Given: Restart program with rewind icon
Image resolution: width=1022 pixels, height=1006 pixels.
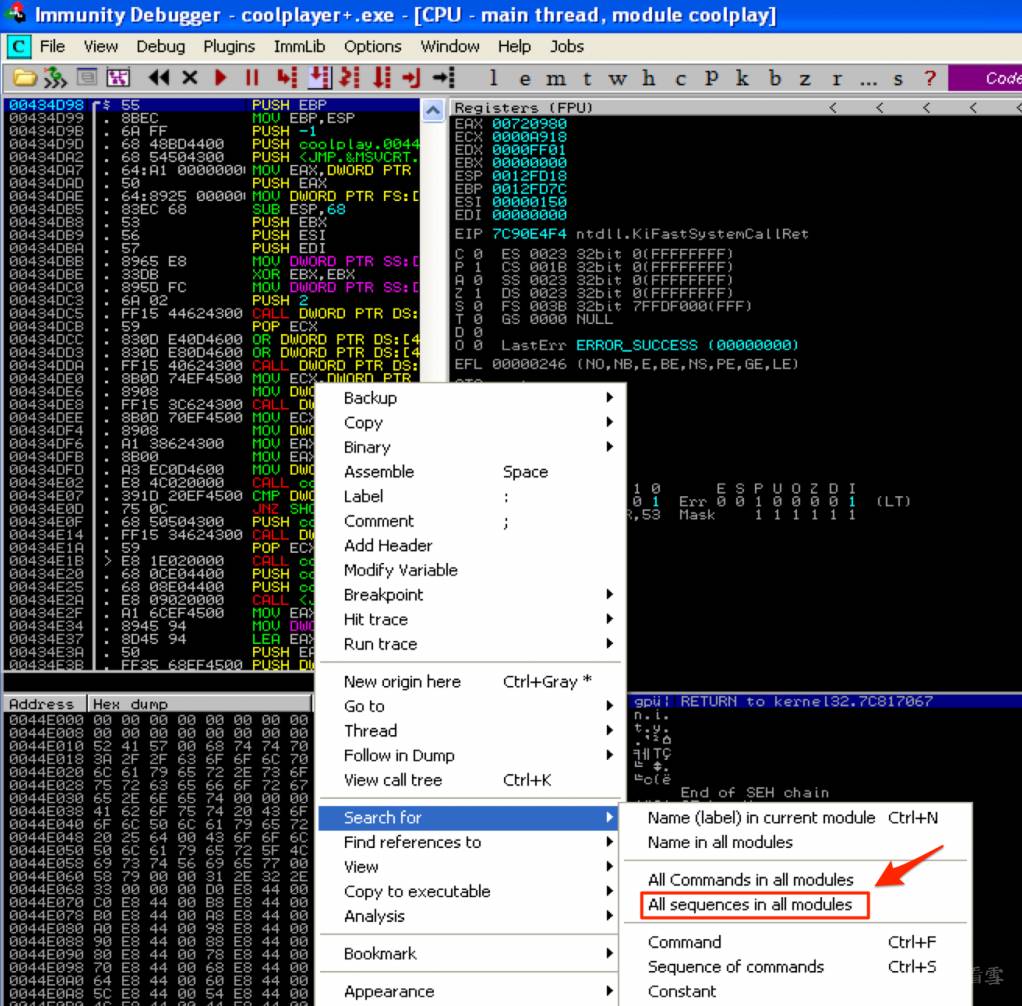Looking at the screenshot, I should coord(158,78).
